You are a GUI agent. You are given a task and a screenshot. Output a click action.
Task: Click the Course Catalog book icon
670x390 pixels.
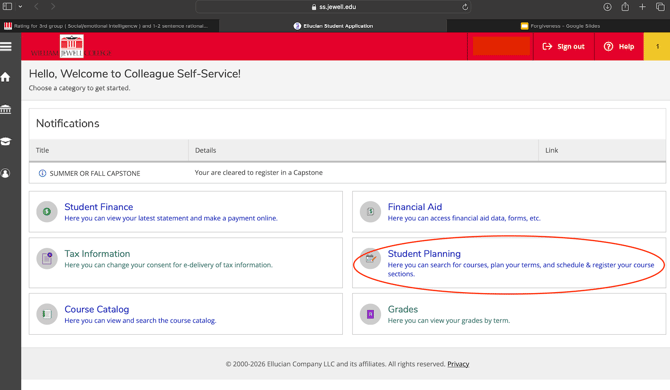[47, 314]
